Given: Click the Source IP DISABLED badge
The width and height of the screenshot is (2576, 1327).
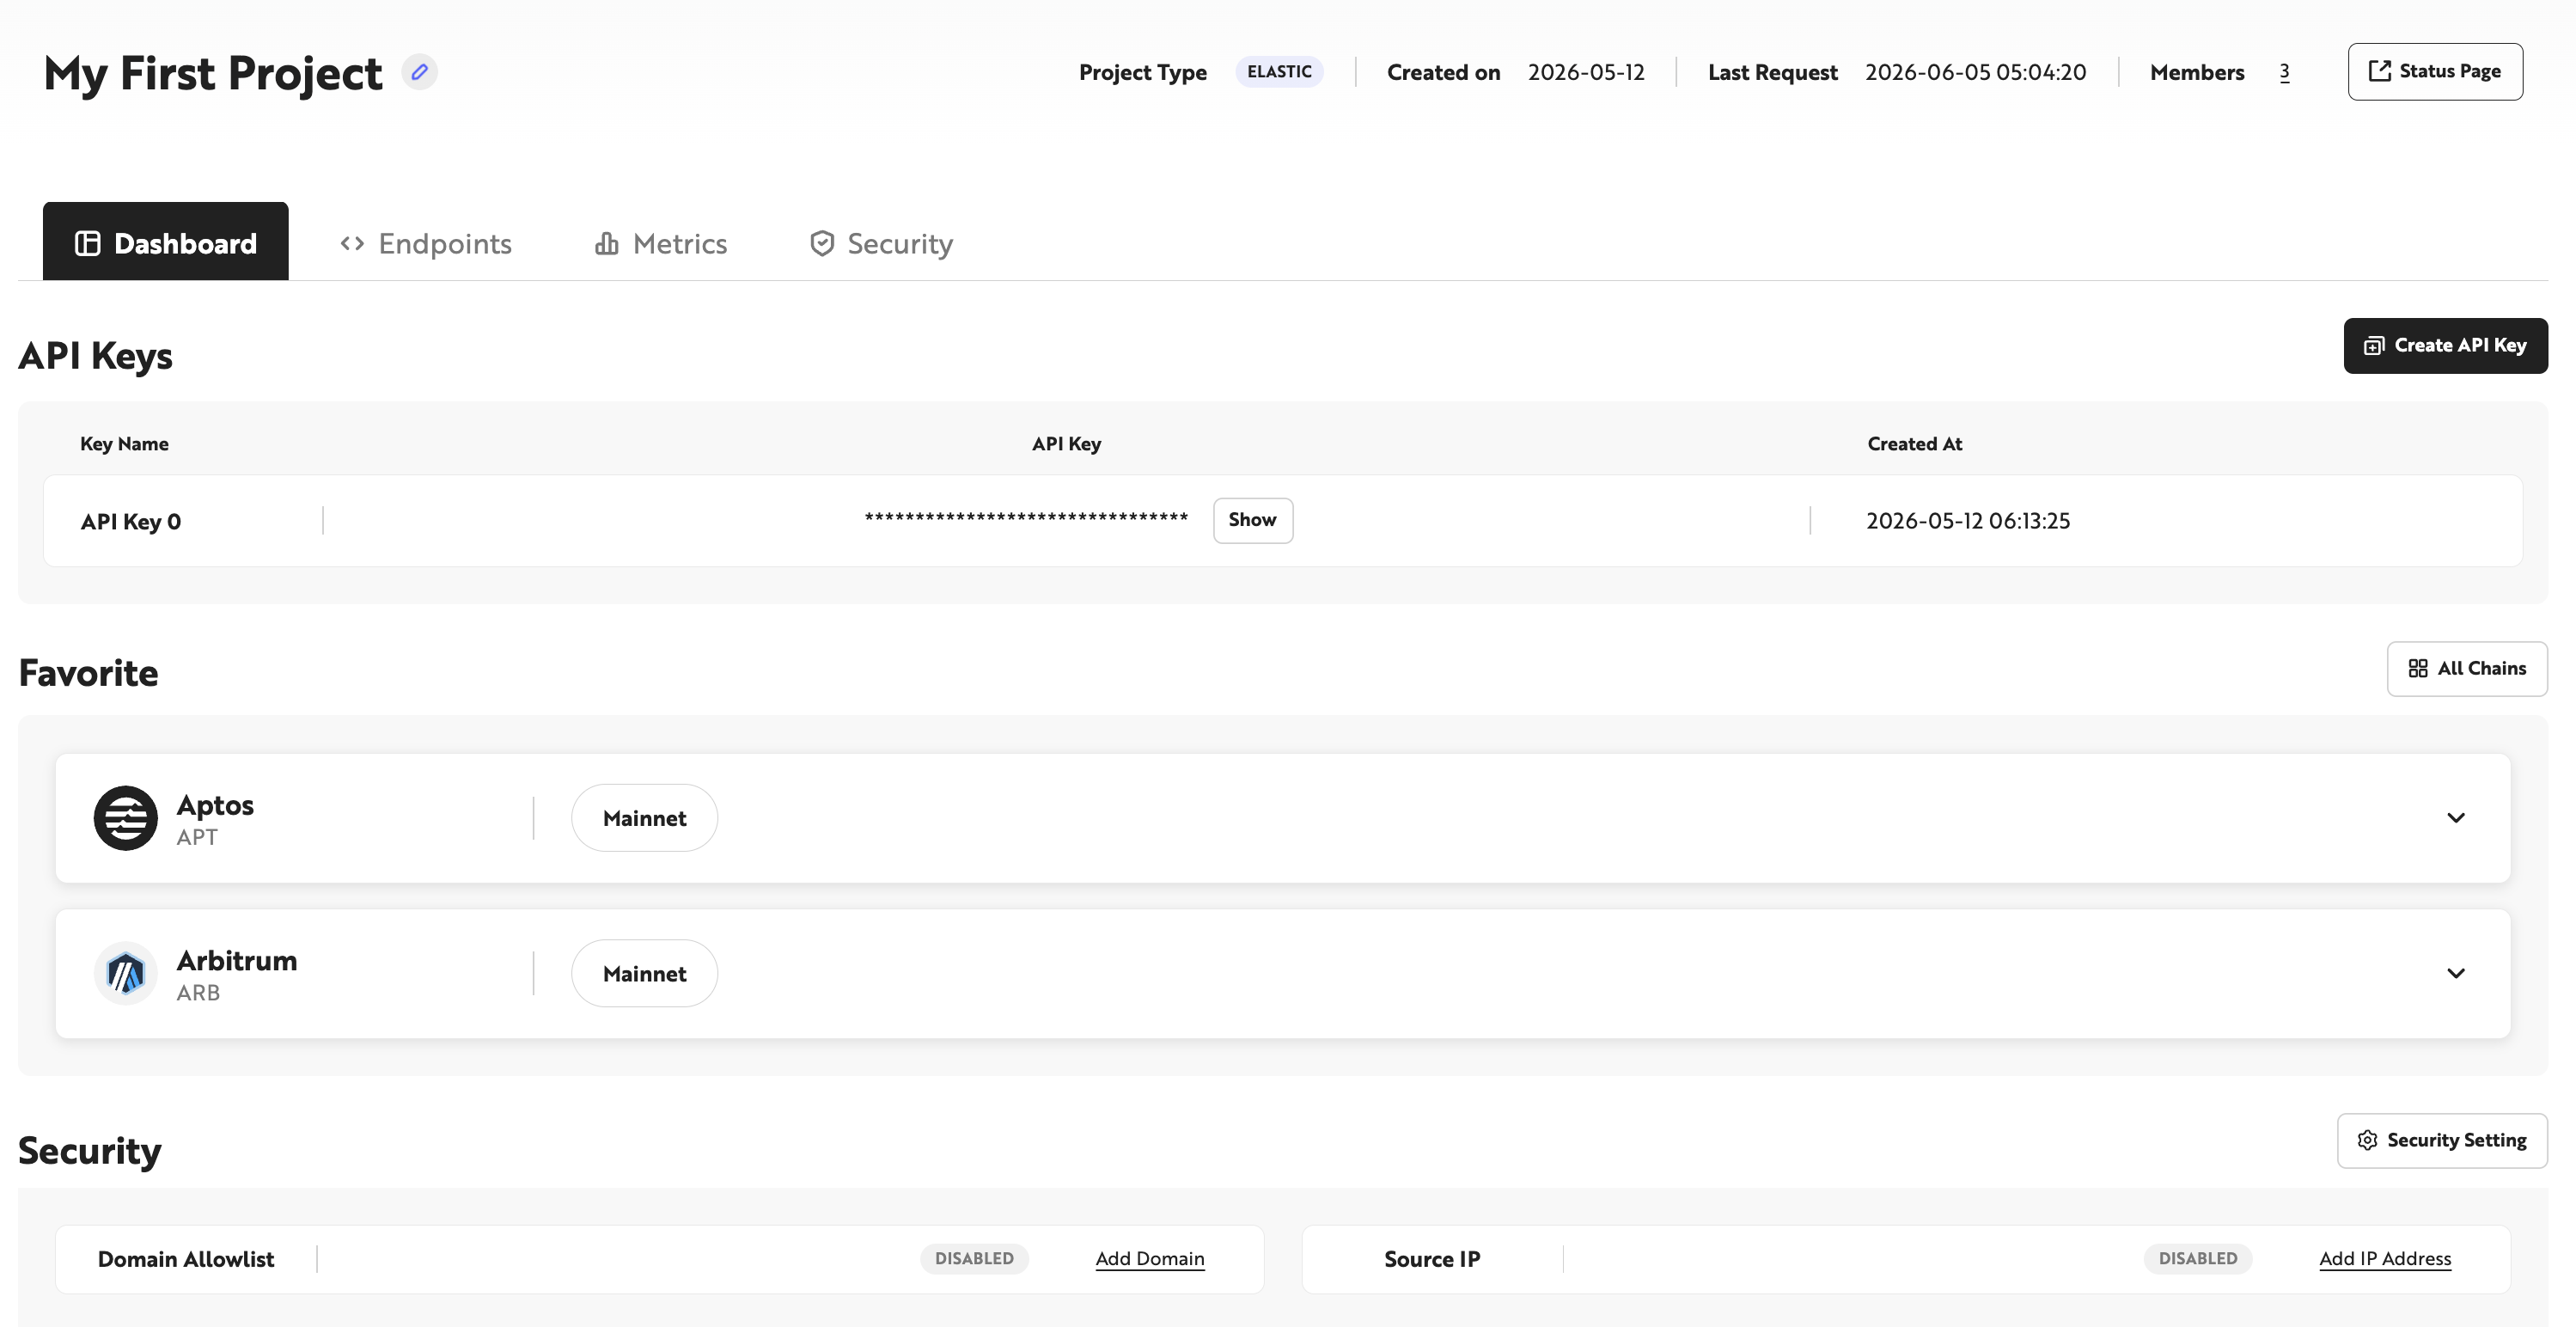Looking at the screenshot, I should 2197,1259.
